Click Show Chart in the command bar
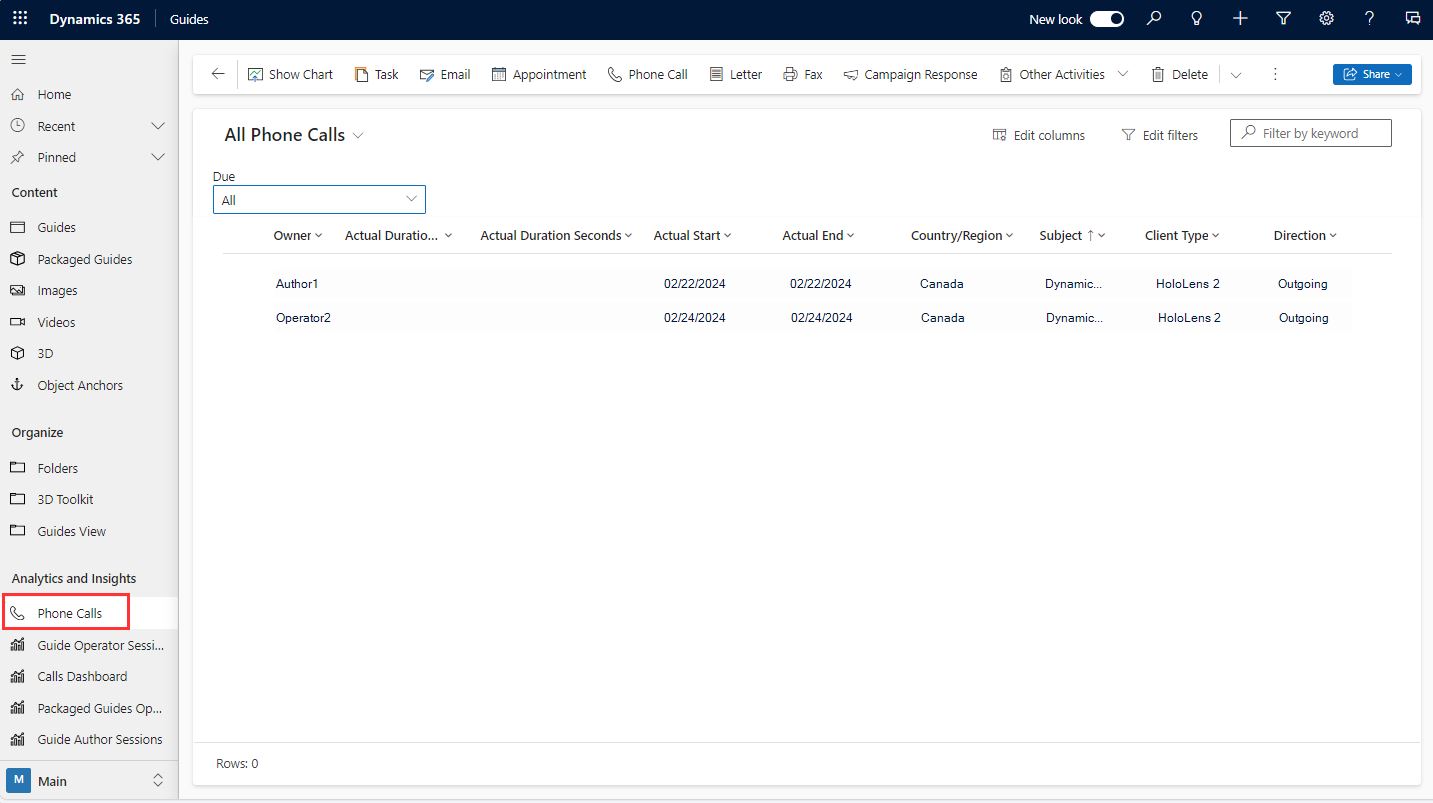1433x803 pixels. (x=290, y=73)
